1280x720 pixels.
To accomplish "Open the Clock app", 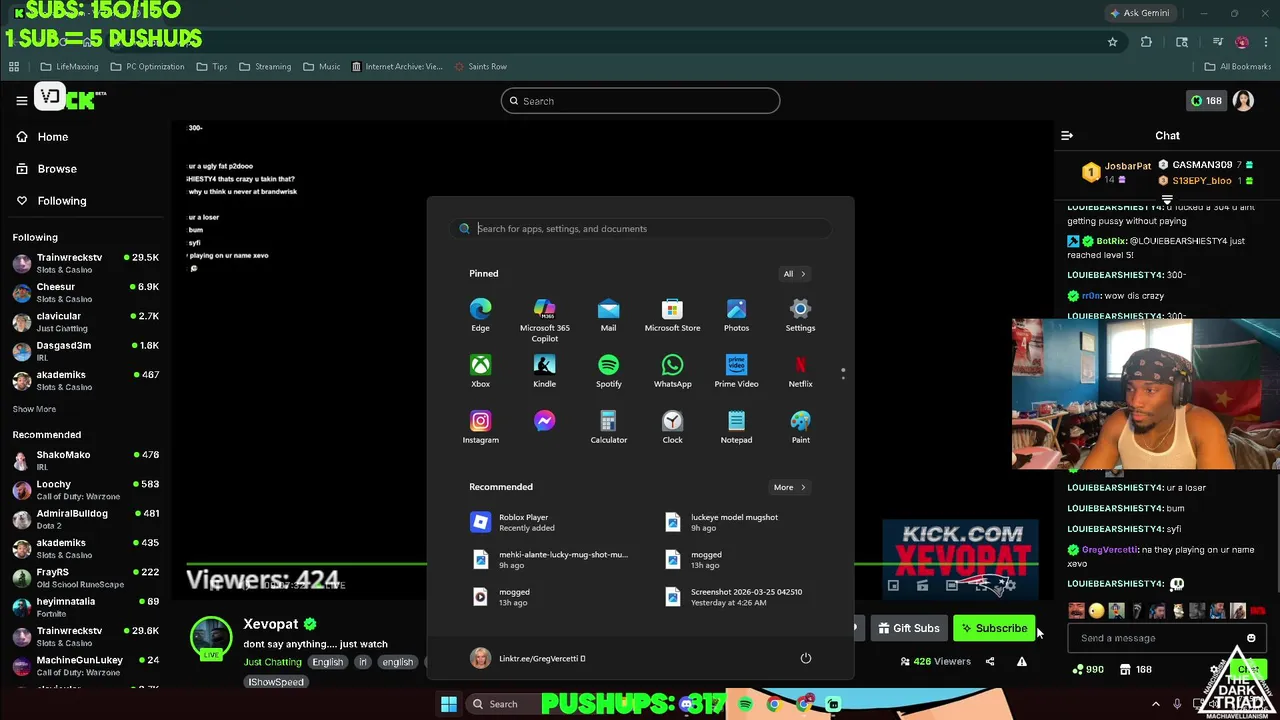I will [672, 426].
